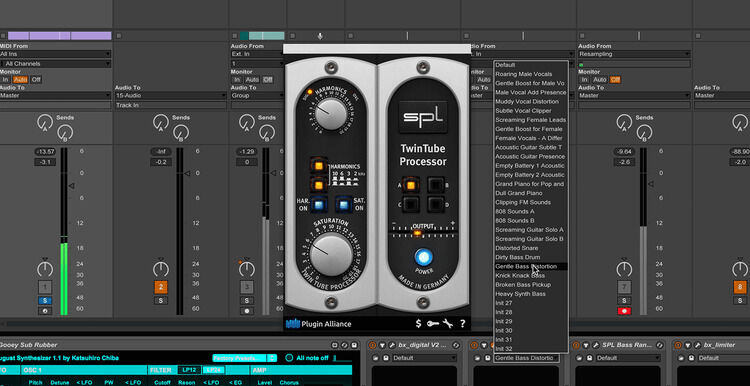Viewport: 750px width, 386px height.
Task: Toggle upper Harmonics frequency button
Action: point(319,165)
